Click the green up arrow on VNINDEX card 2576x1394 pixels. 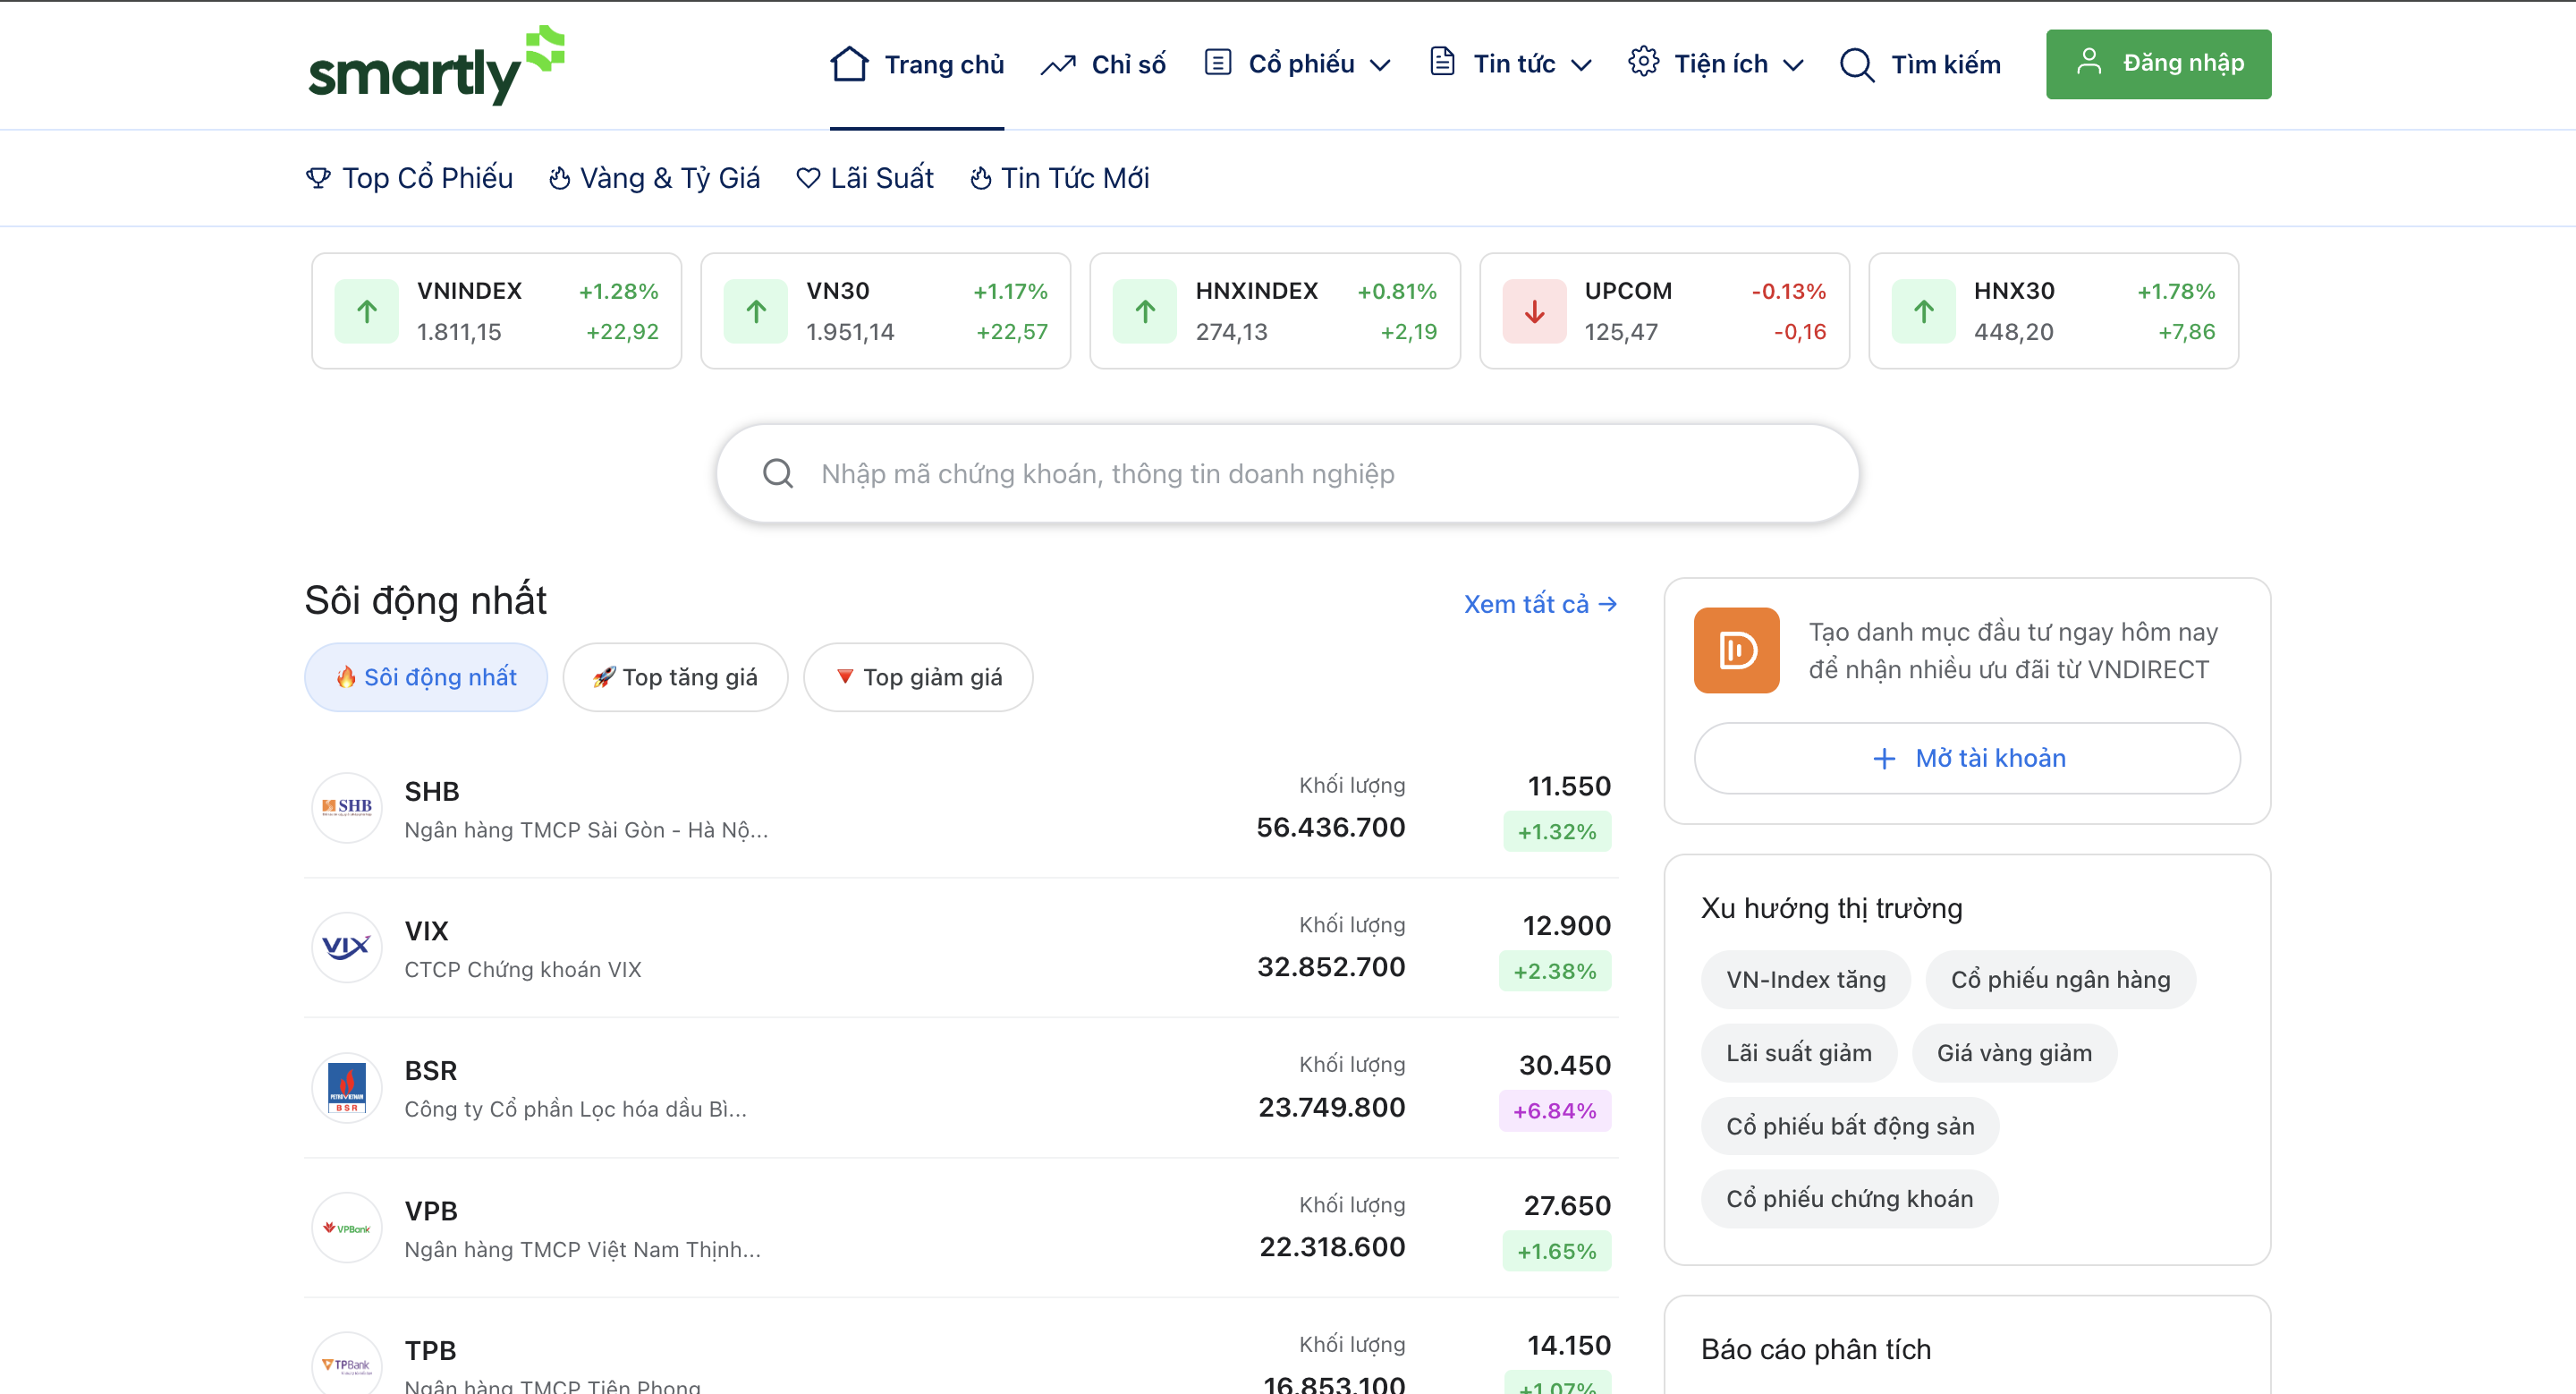click(x=367, y=312)
